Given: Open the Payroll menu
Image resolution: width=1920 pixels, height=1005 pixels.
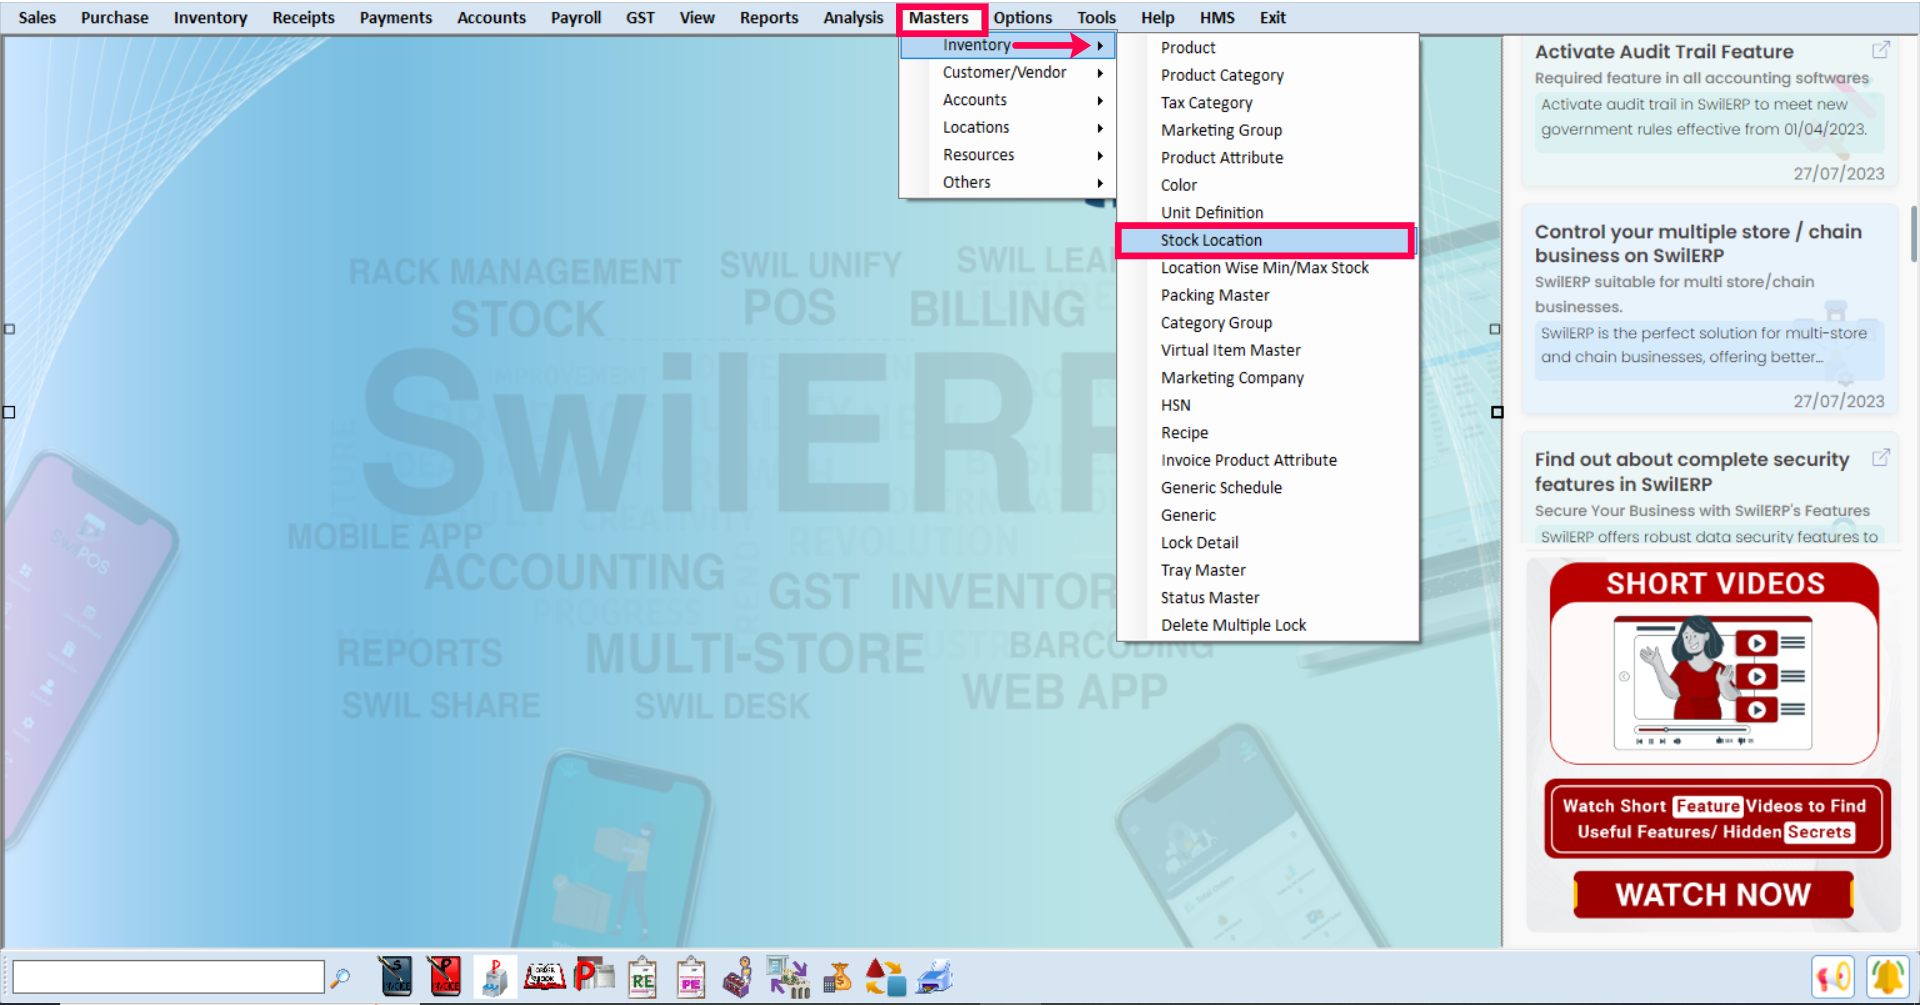Looking at the screenshot, I should [576, 18].
